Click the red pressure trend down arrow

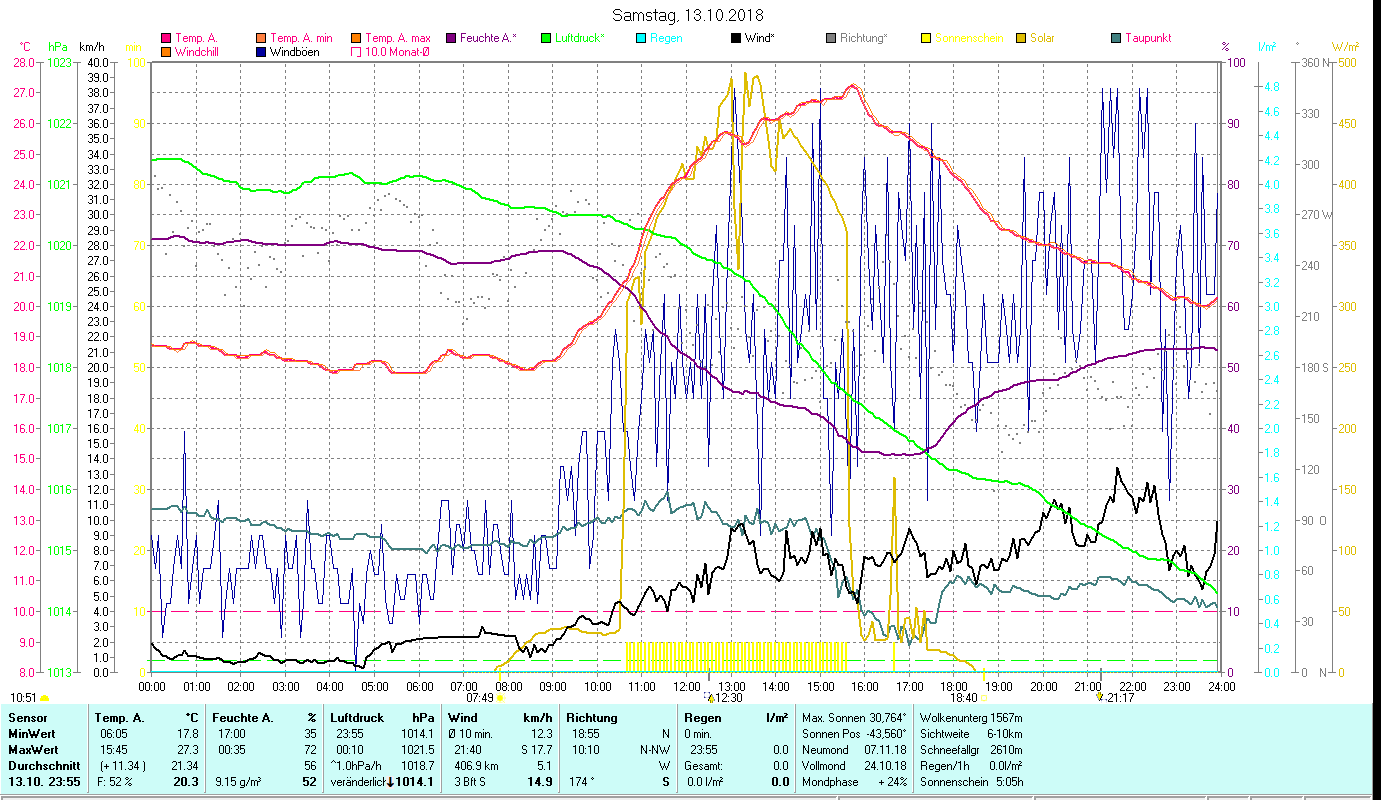click(x=388, y=782)
